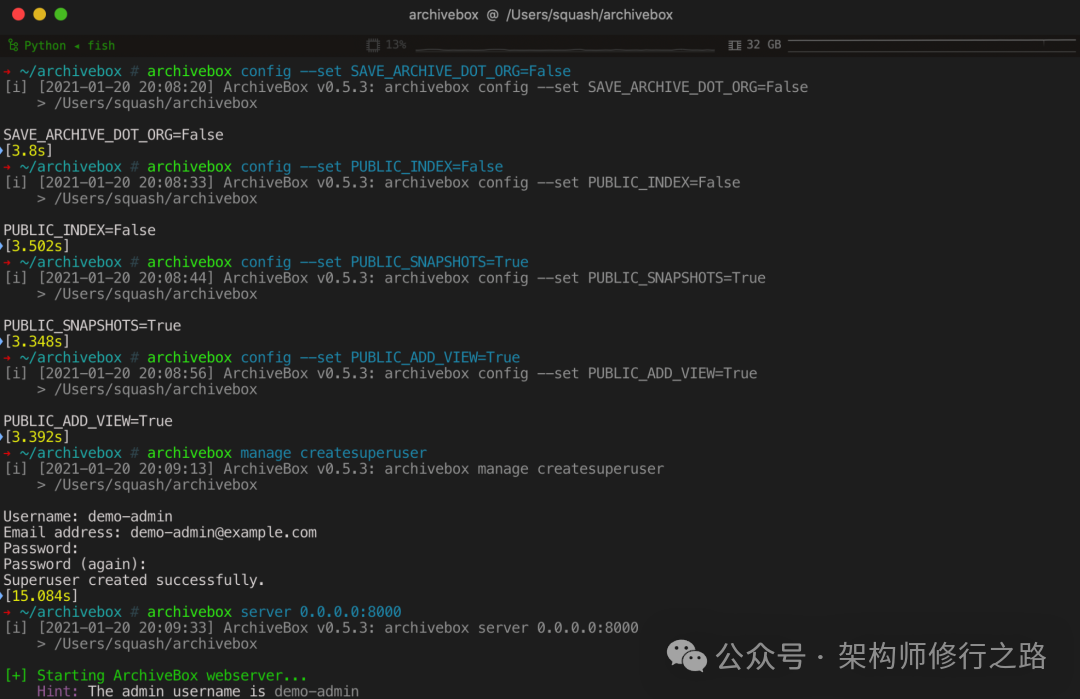Screen dimensions: 1080x699
Task: Close the terminal window with red button
Action: click(19, 14)
